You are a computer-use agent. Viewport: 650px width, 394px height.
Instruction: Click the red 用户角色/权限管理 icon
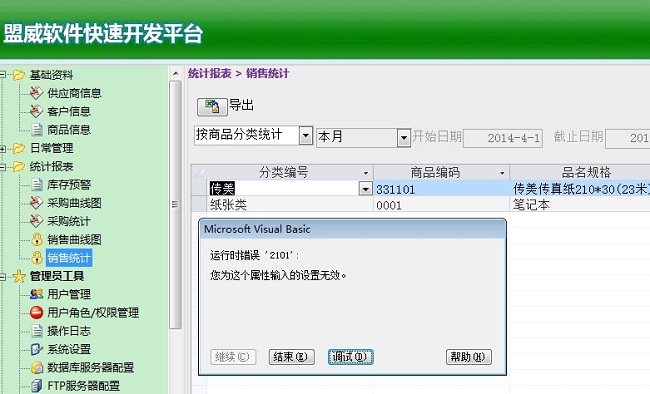[x=36, y=312]
